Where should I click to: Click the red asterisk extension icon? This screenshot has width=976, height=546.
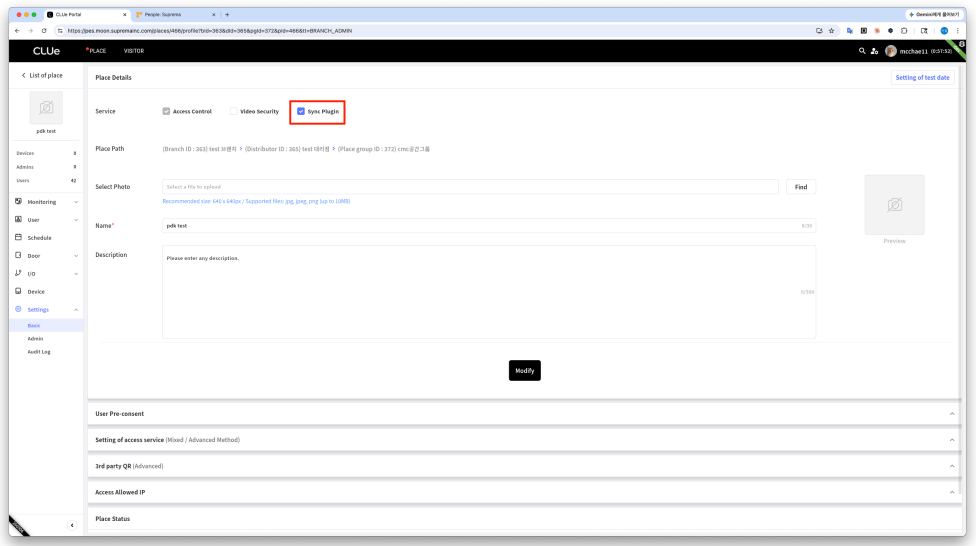(877, 31)
